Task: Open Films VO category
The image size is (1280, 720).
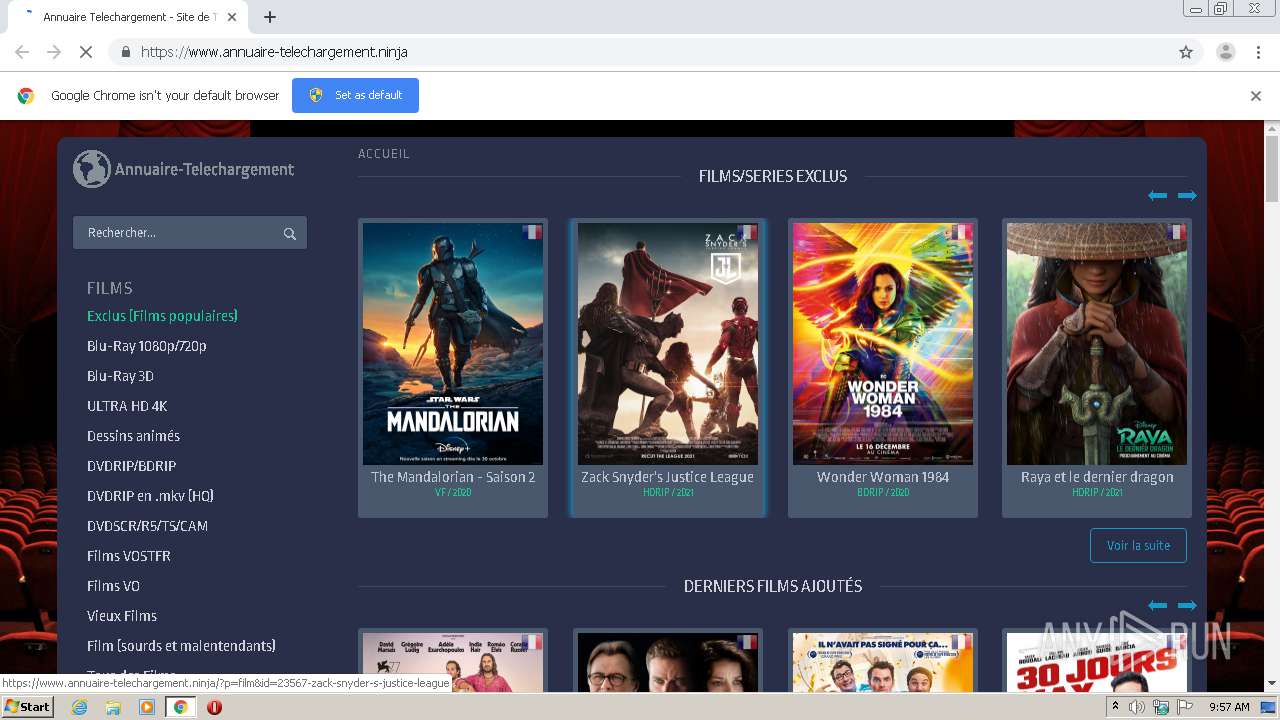Action: click(x=113, y=586)
